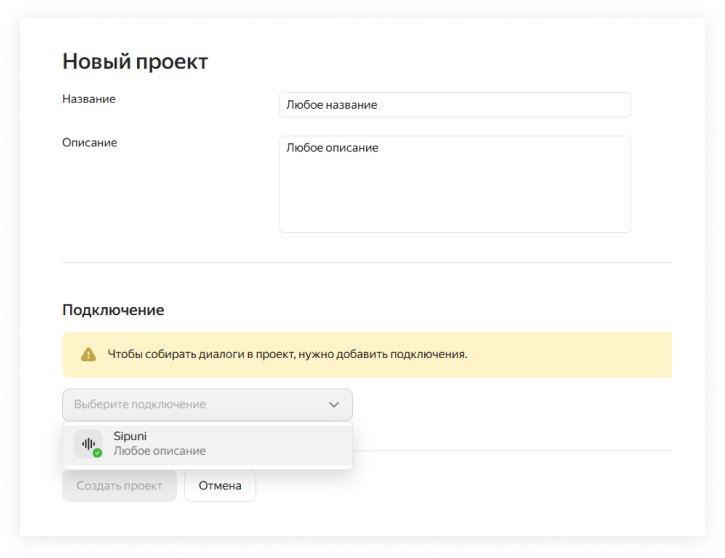Screen dimensions: 725x558
Task: Click the yellow warning triangle icon
Action: click(x=88, y=355)
